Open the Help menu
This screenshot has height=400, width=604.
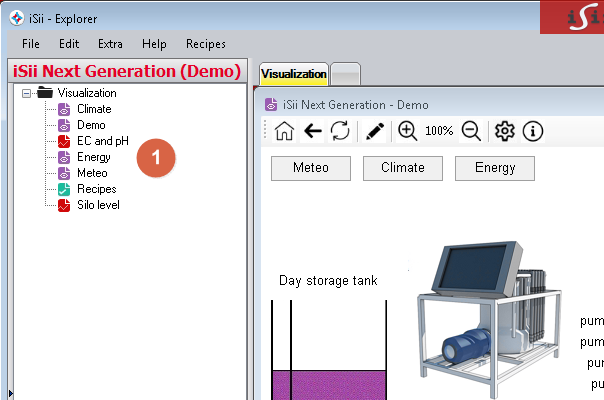tap(154, 44)
